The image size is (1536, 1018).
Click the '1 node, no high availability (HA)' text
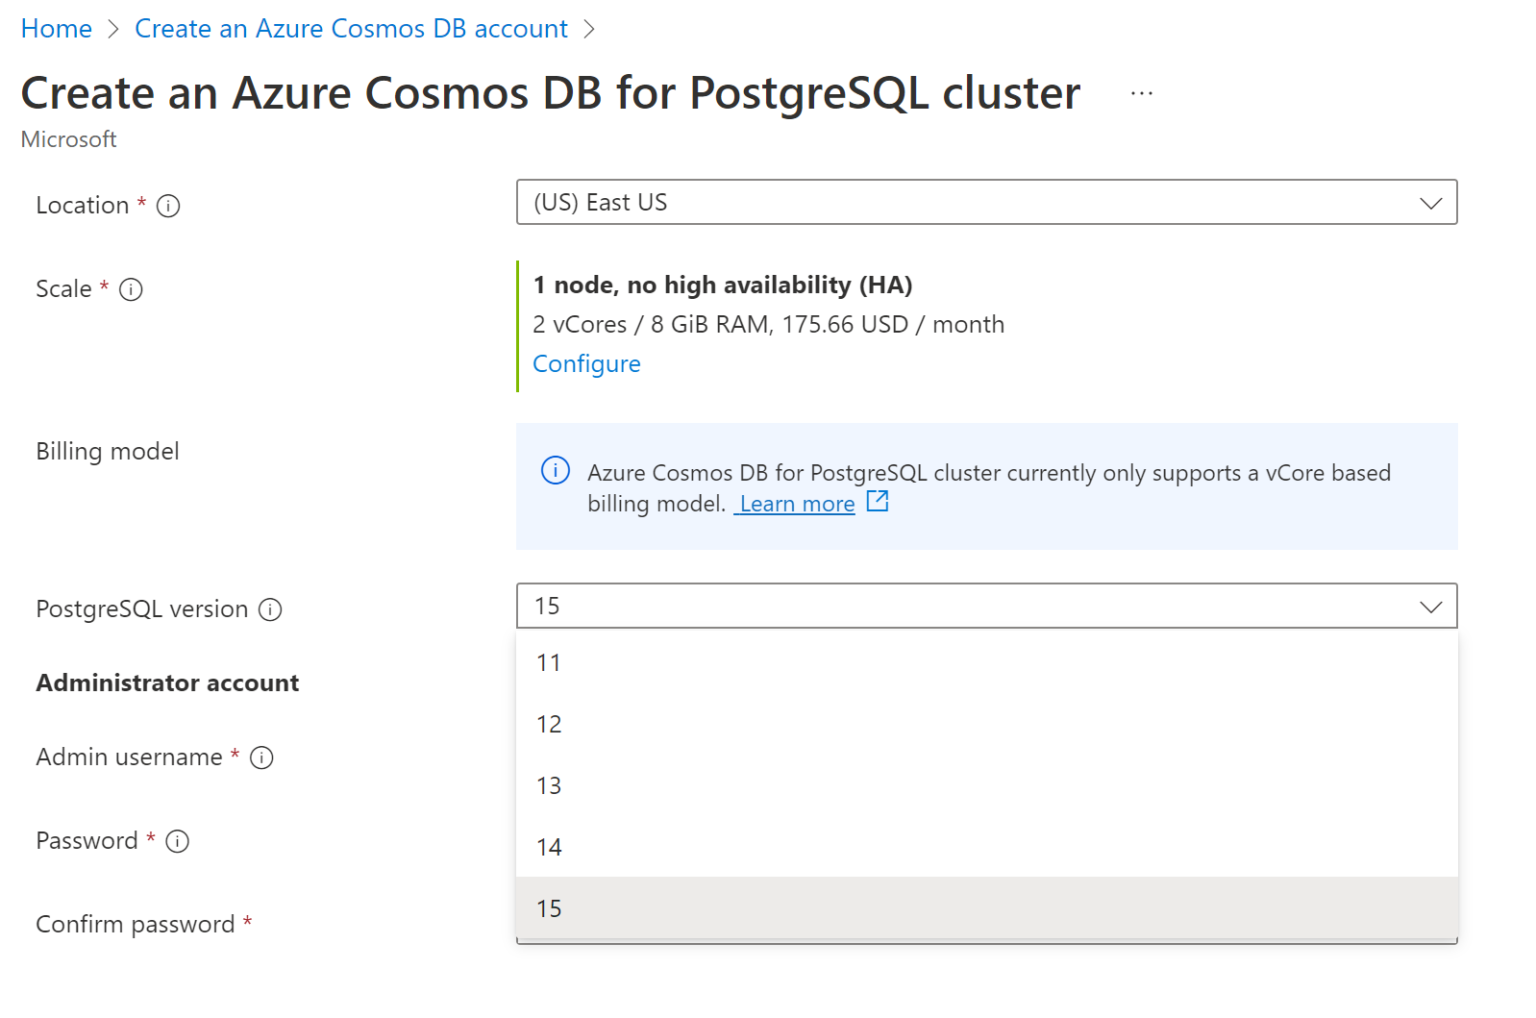(x=722, y=285)
